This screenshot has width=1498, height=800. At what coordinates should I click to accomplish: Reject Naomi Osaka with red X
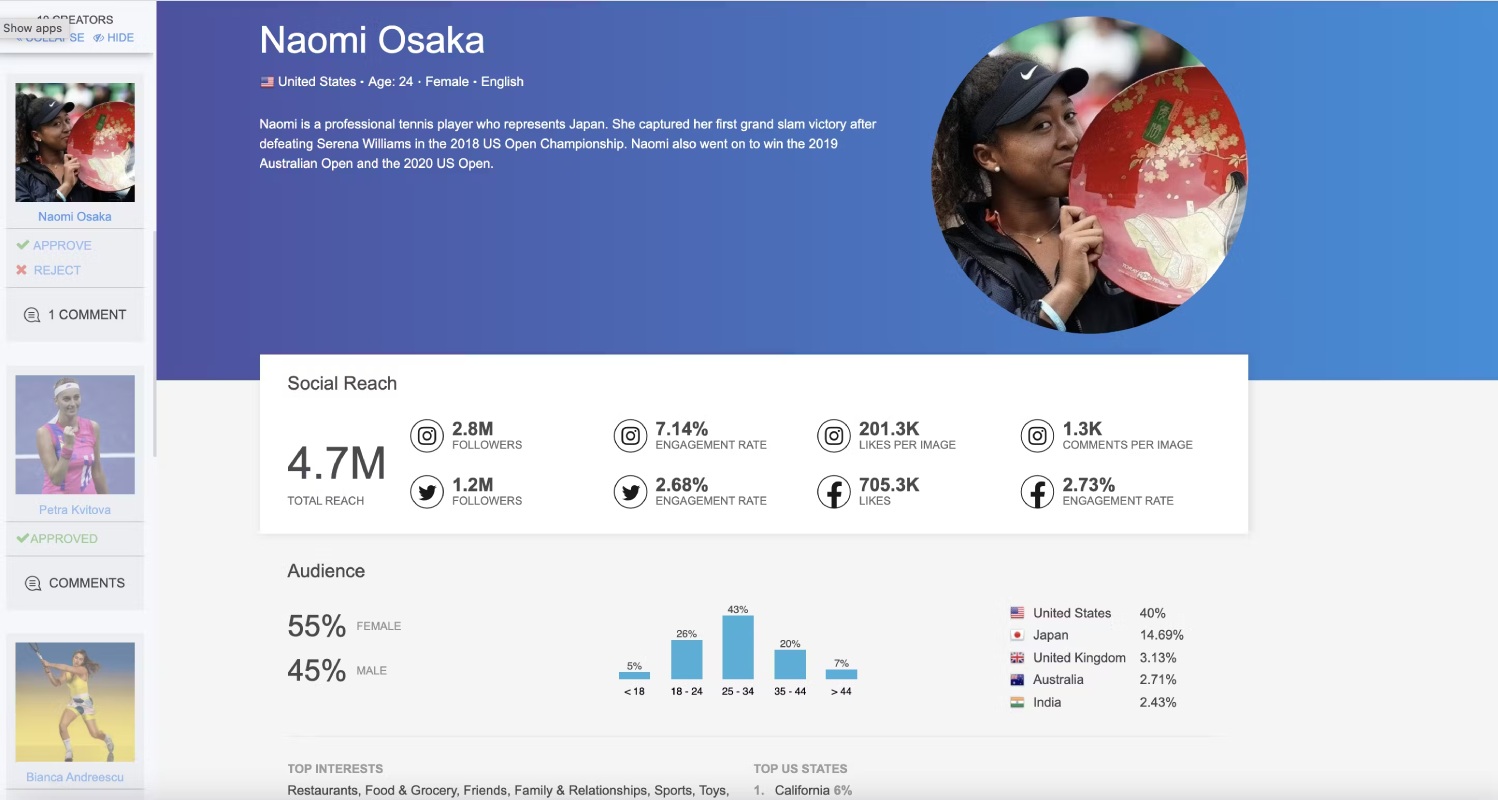[x=48, y=270]
